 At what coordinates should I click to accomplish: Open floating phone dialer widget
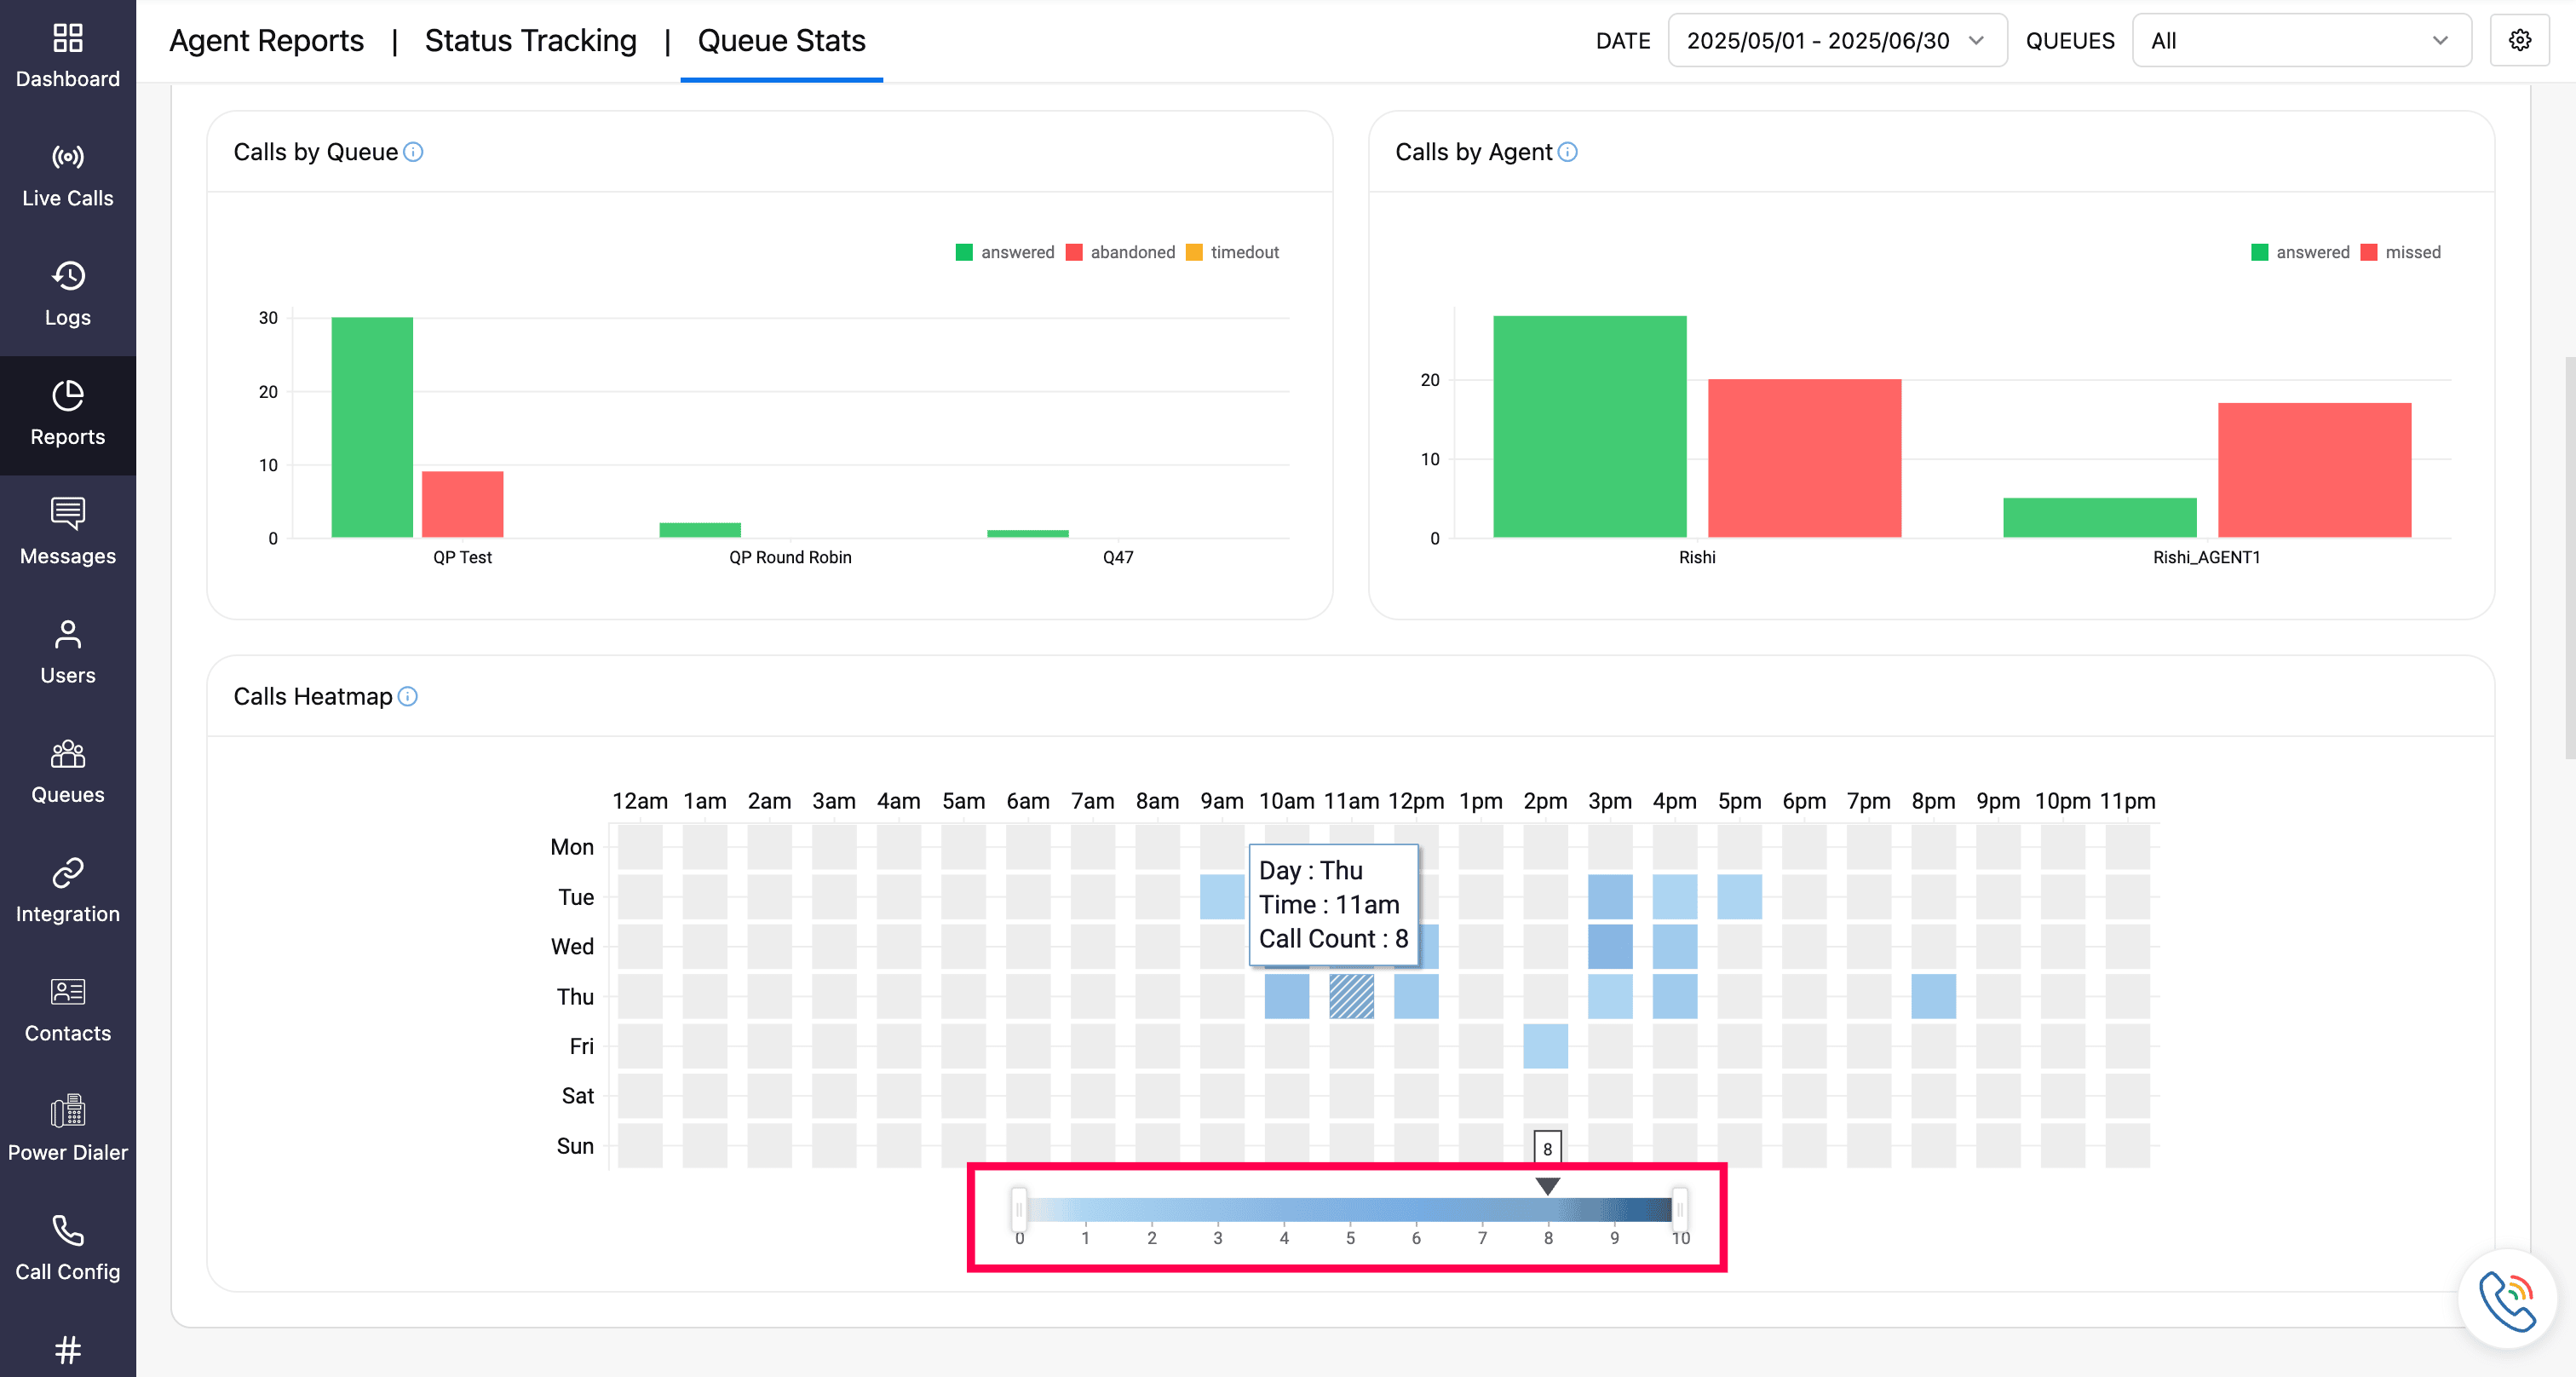tap(2506, 1299)
